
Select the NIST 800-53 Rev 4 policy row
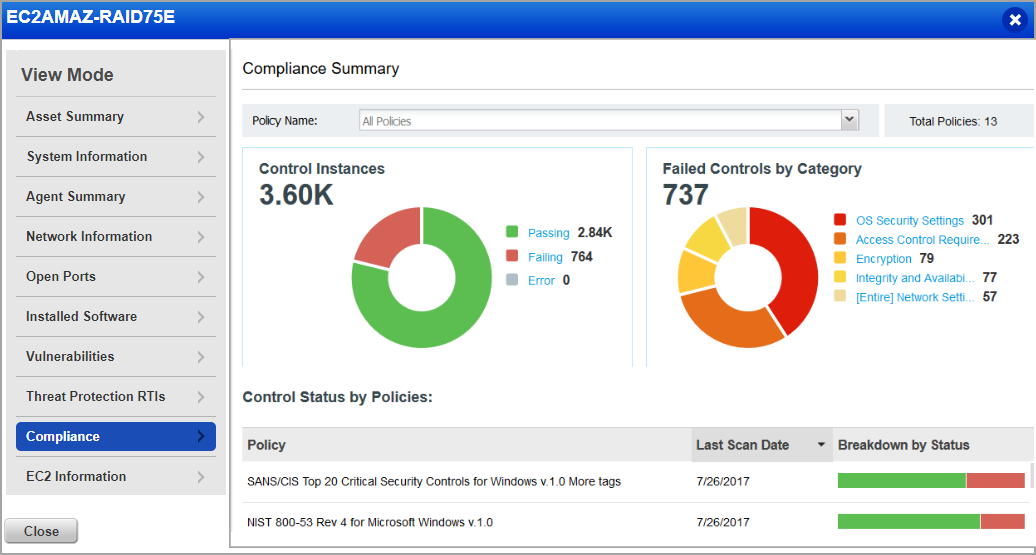pyautogui.click(x=370, y=523)
